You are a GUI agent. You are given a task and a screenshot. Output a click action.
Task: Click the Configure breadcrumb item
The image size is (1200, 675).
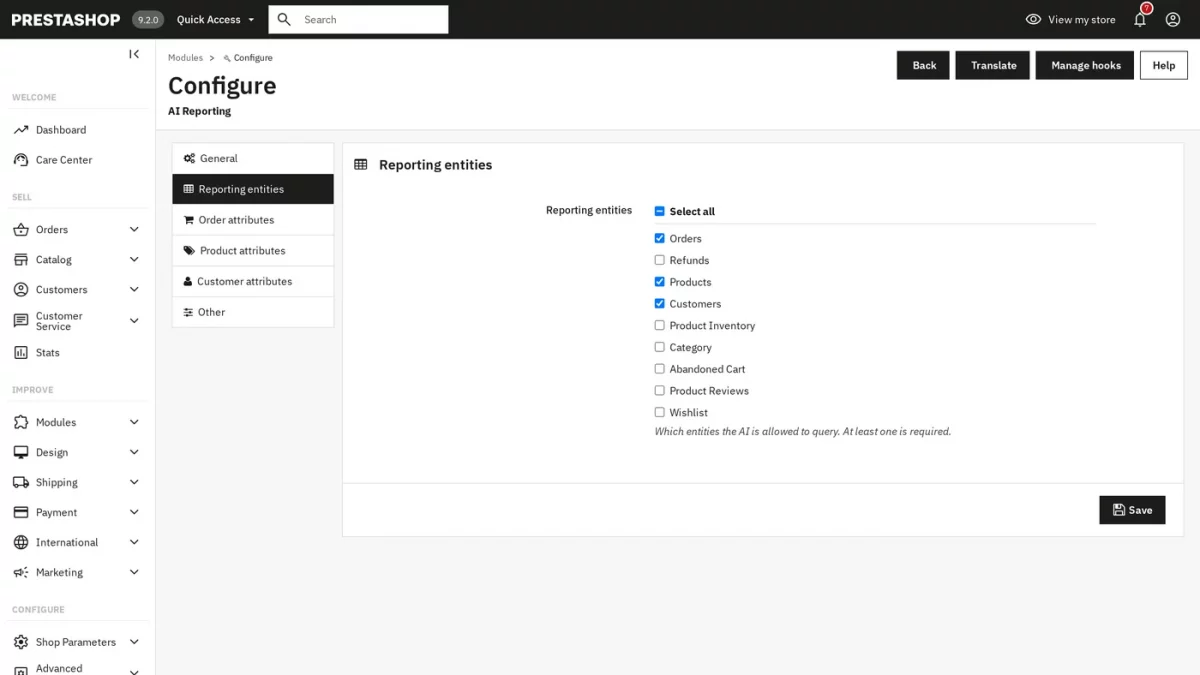click(248, 58)
